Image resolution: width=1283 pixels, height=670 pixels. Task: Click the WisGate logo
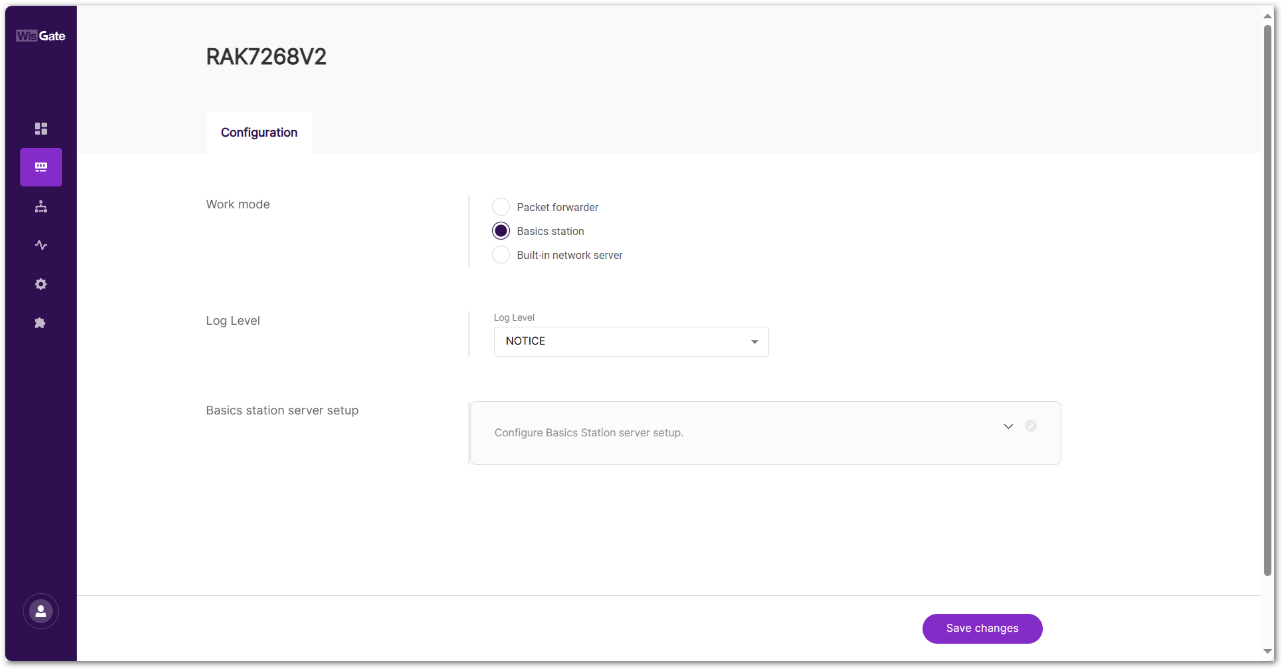[41, 36]
